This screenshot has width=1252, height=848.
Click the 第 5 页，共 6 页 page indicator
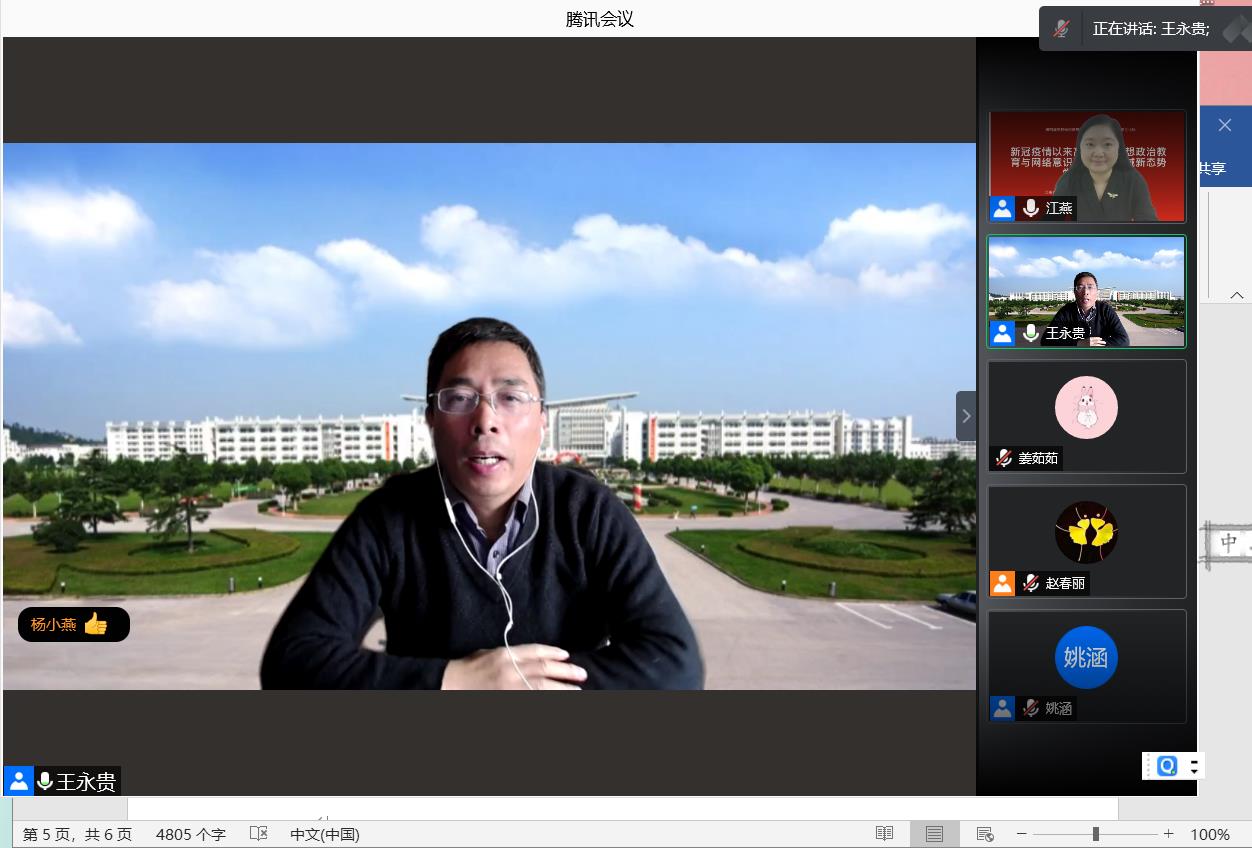pos(77,834)
